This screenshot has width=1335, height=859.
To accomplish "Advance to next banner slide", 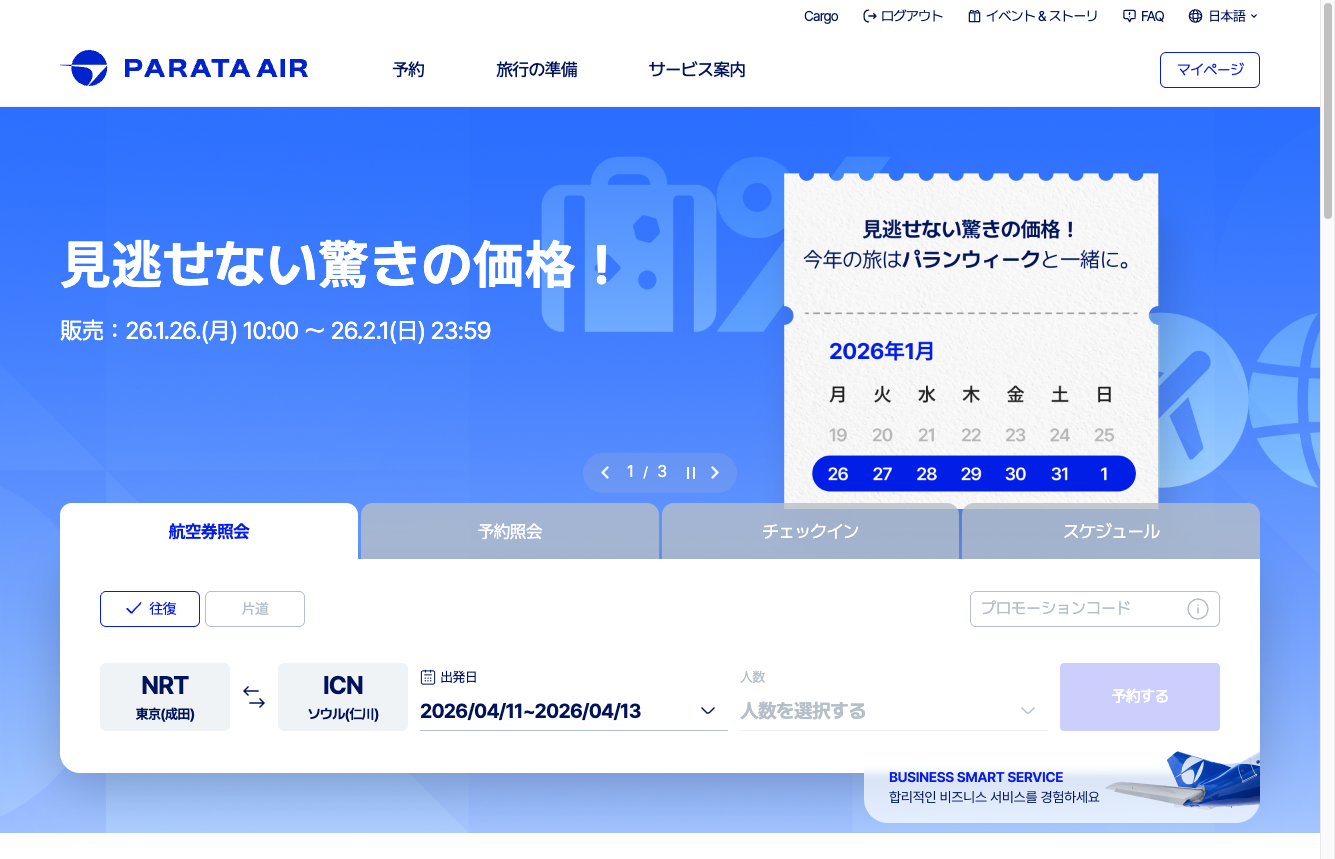I will (x=715, y=473).
